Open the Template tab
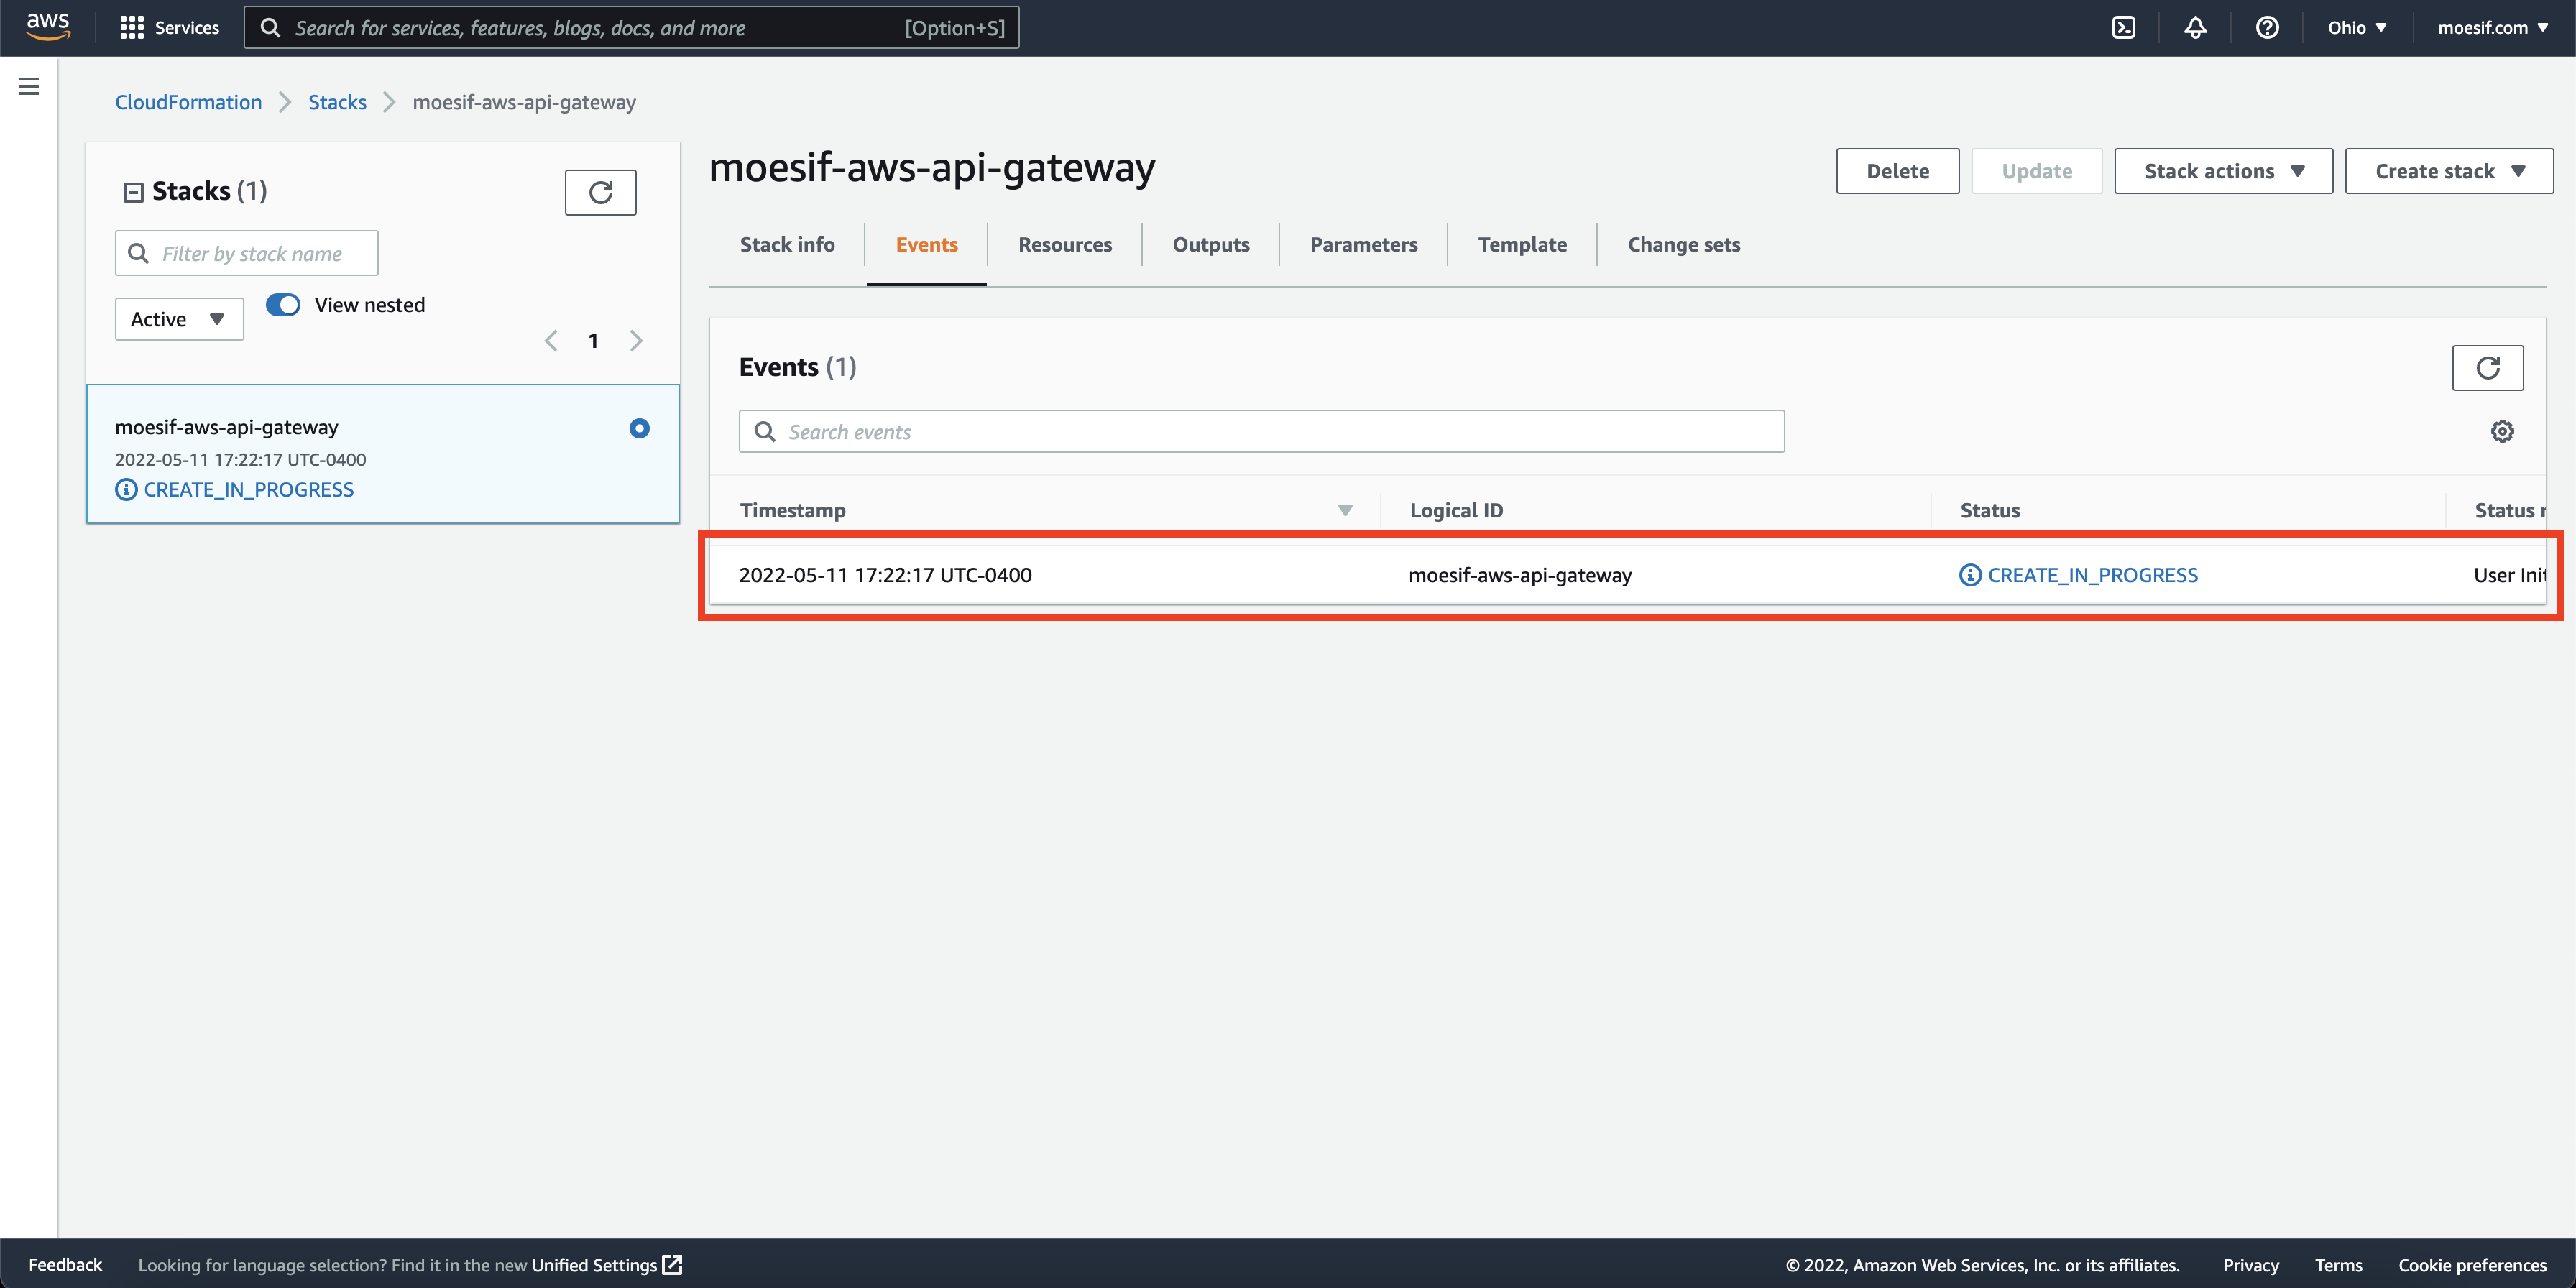The image size is (2576, 1288). tap(1522, 244)
